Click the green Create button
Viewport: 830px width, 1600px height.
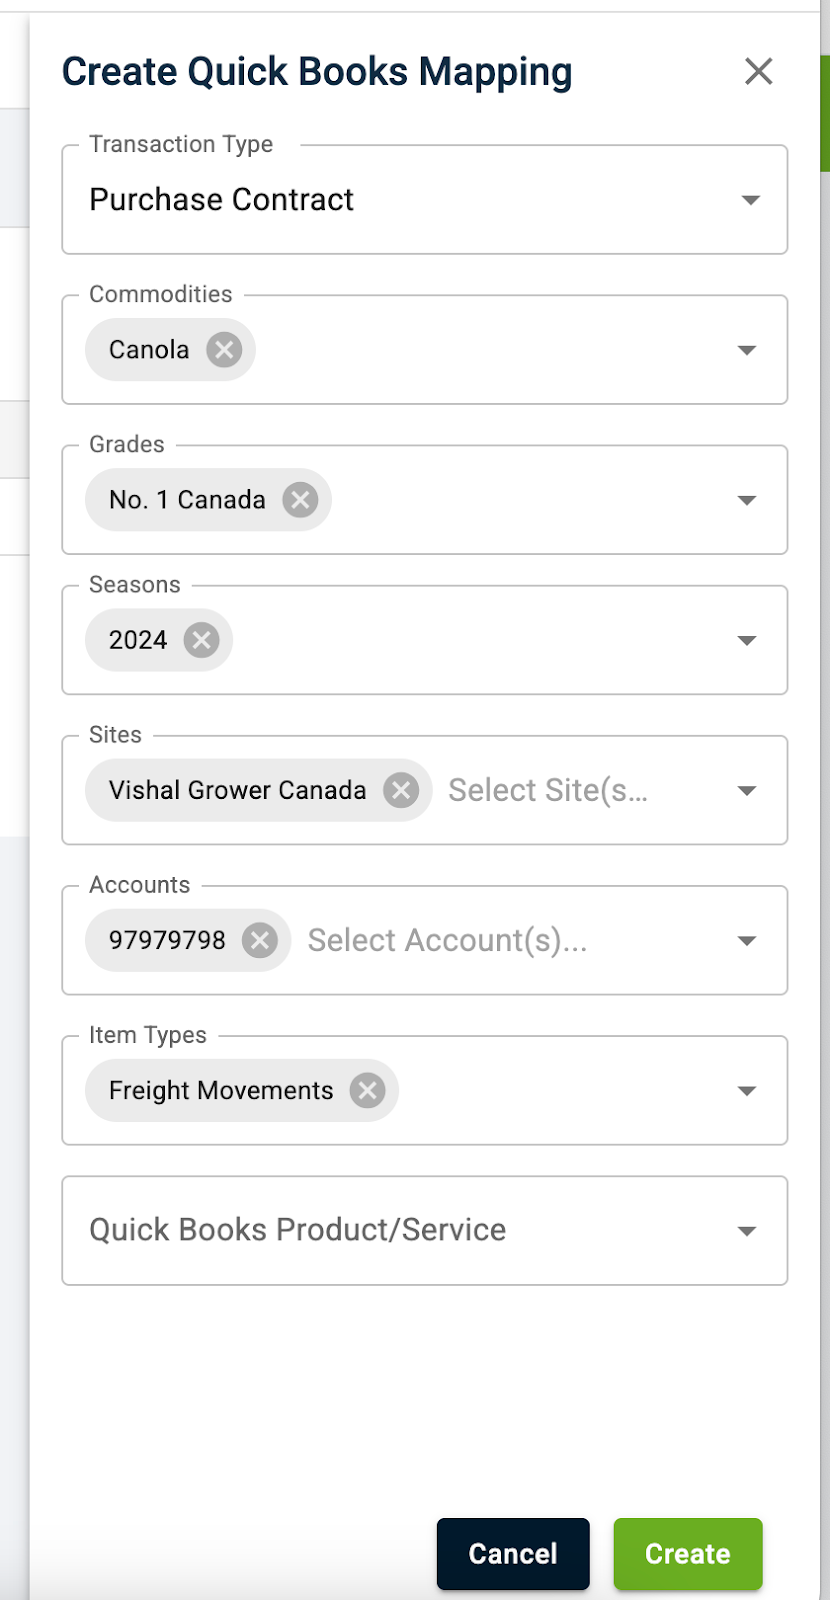688,1553
